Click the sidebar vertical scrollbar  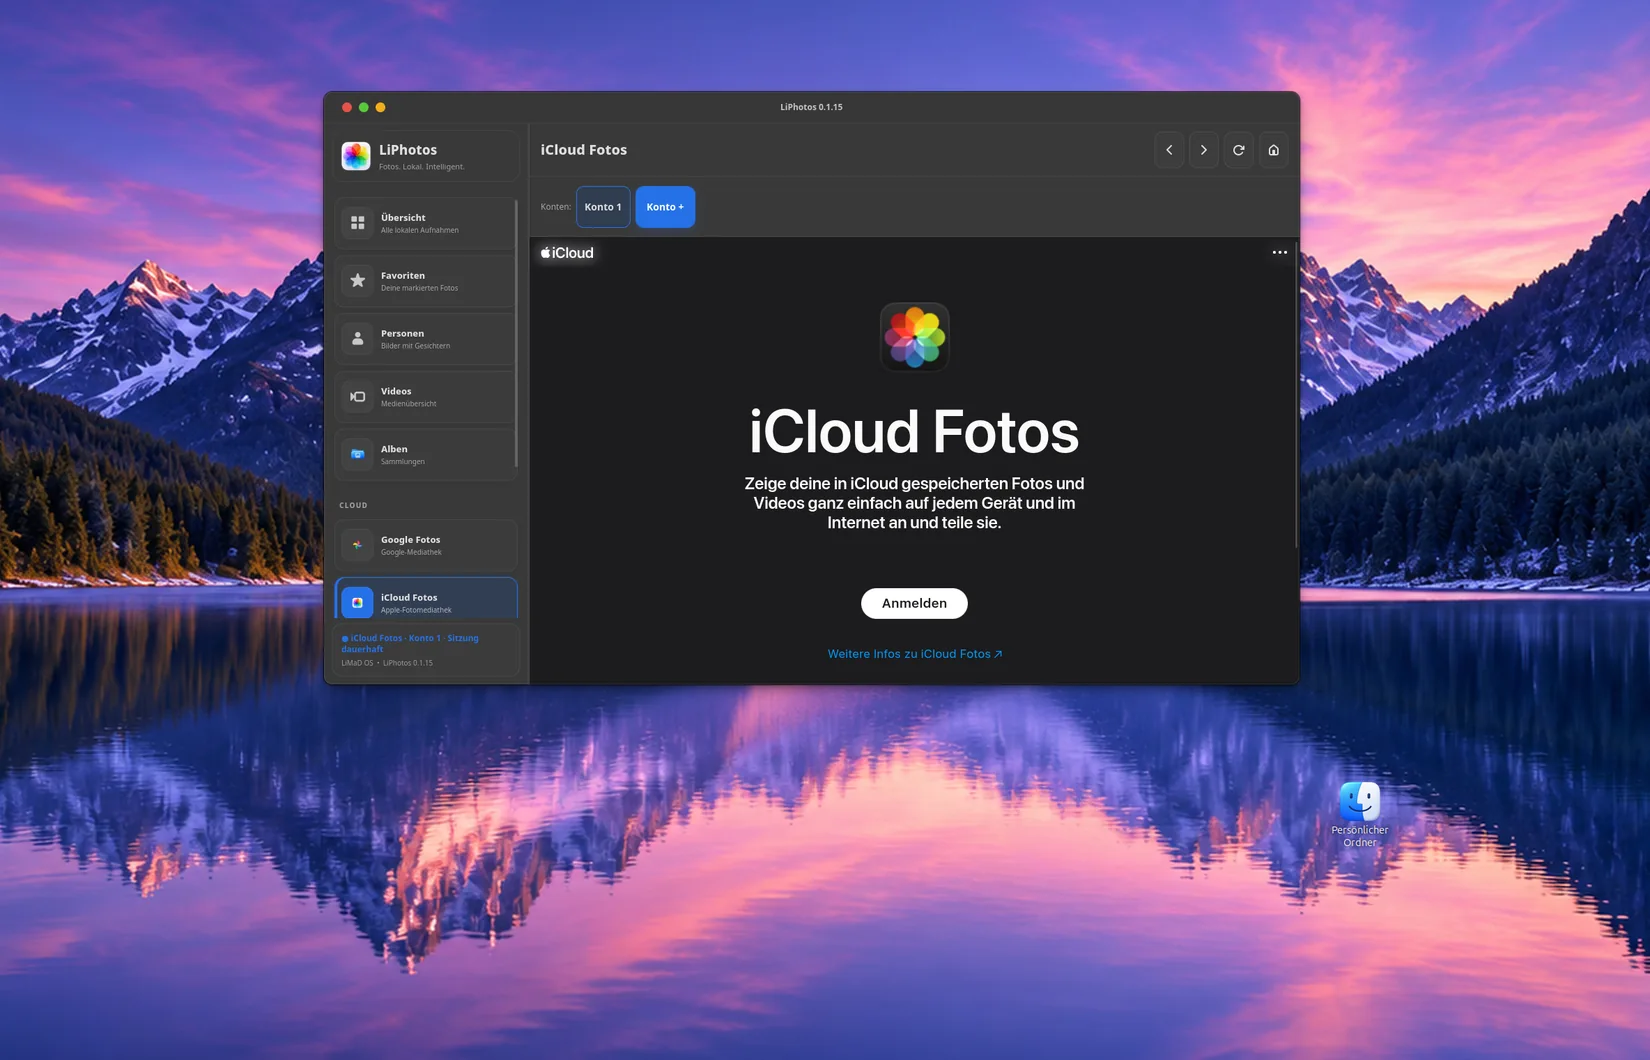pyautogui.click(x=516, y=333)
